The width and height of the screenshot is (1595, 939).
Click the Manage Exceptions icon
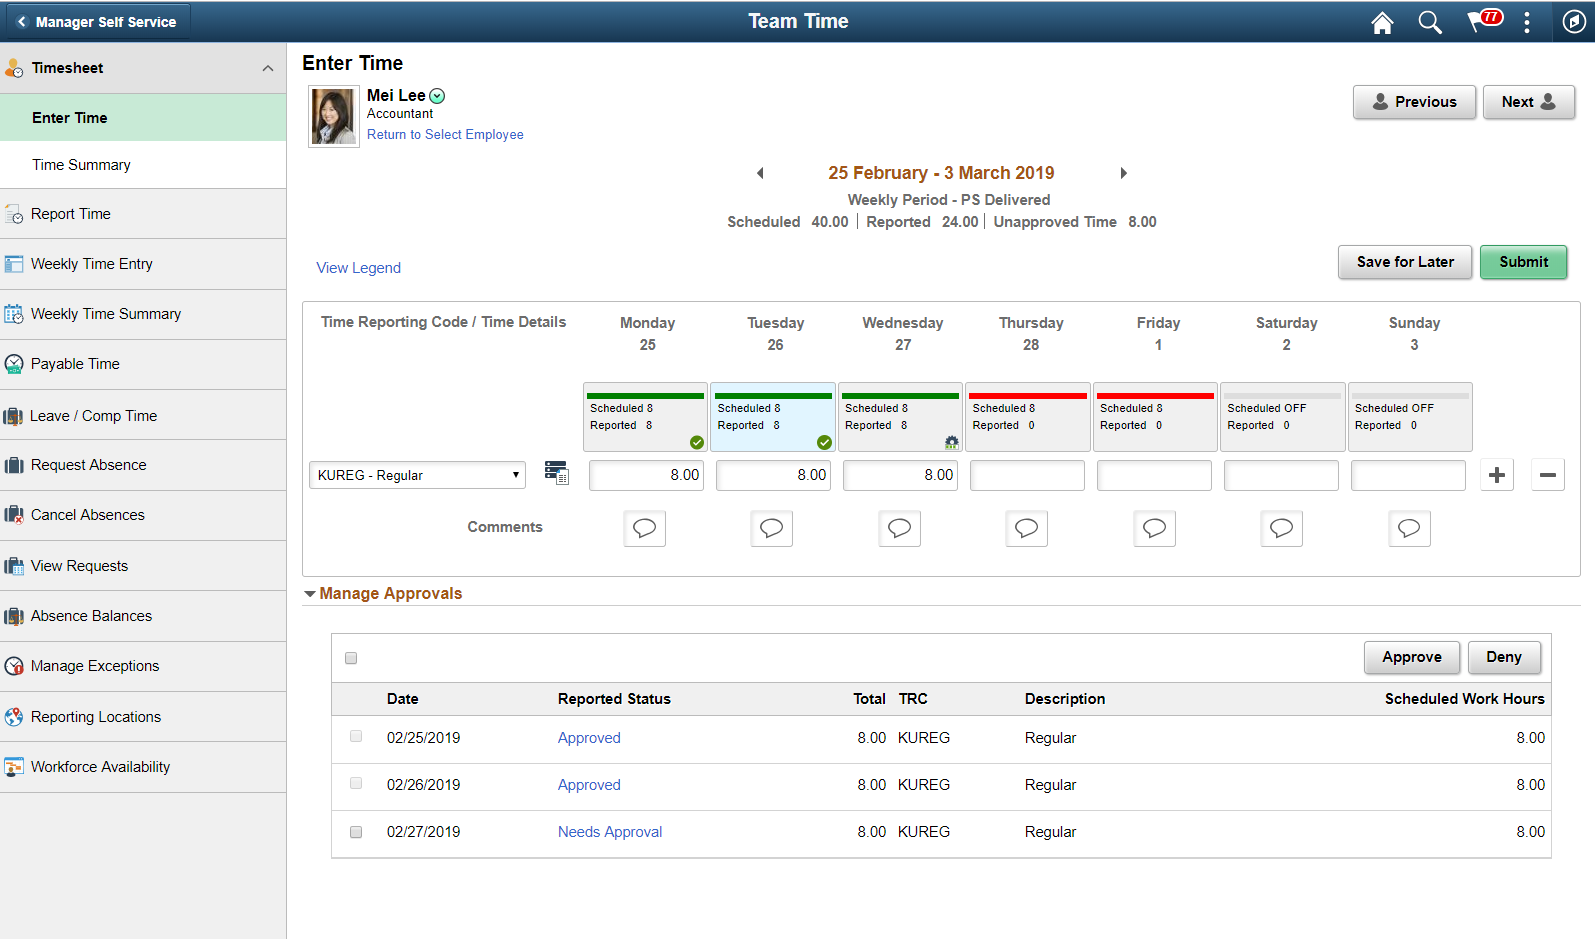point(14,666)
